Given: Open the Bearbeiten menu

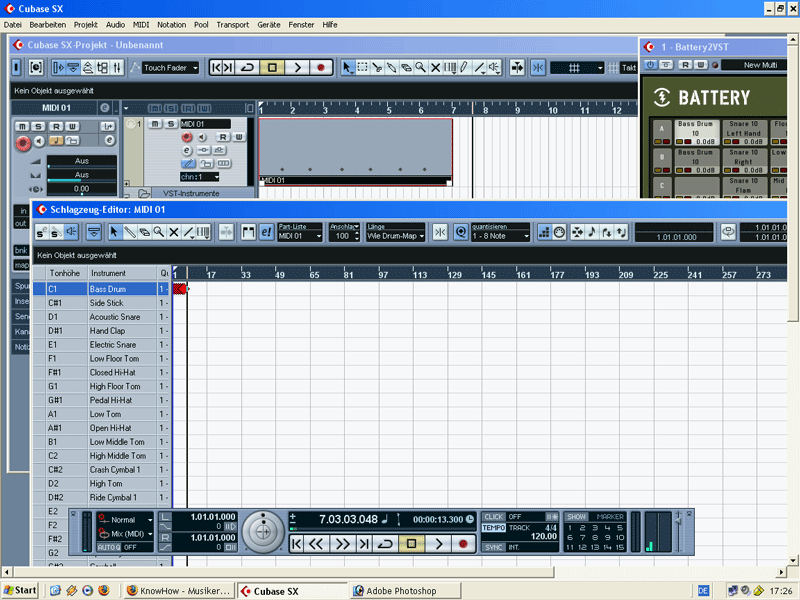Looking at the screenshot, I should click(x=47, y=24).
